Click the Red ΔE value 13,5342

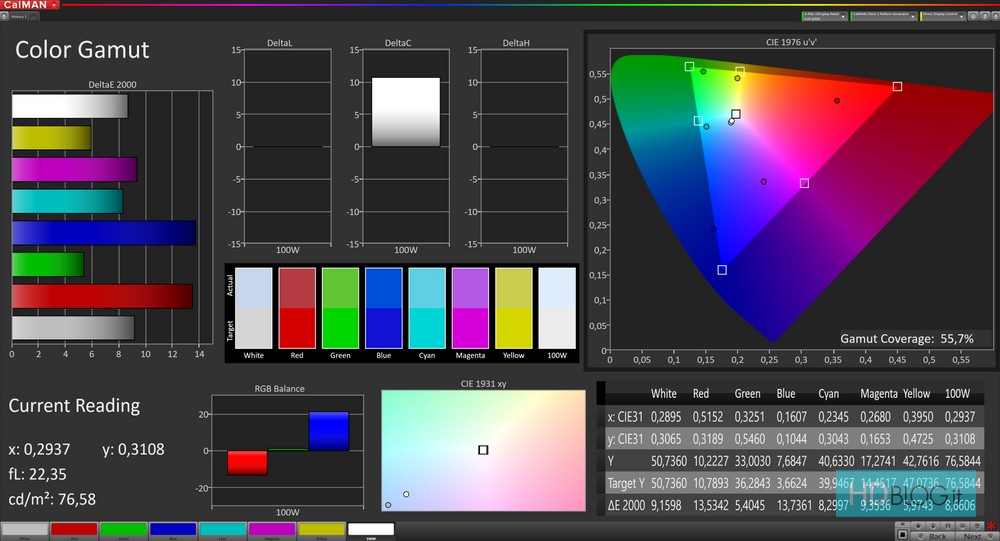(x=710, y=506)
